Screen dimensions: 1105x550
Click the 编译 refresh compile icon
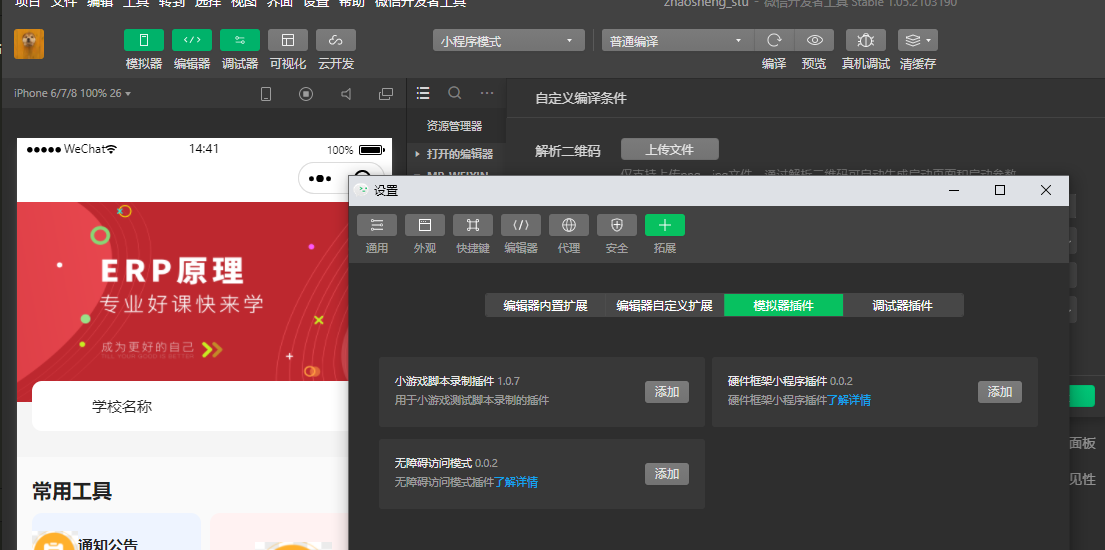coord(774,41)
